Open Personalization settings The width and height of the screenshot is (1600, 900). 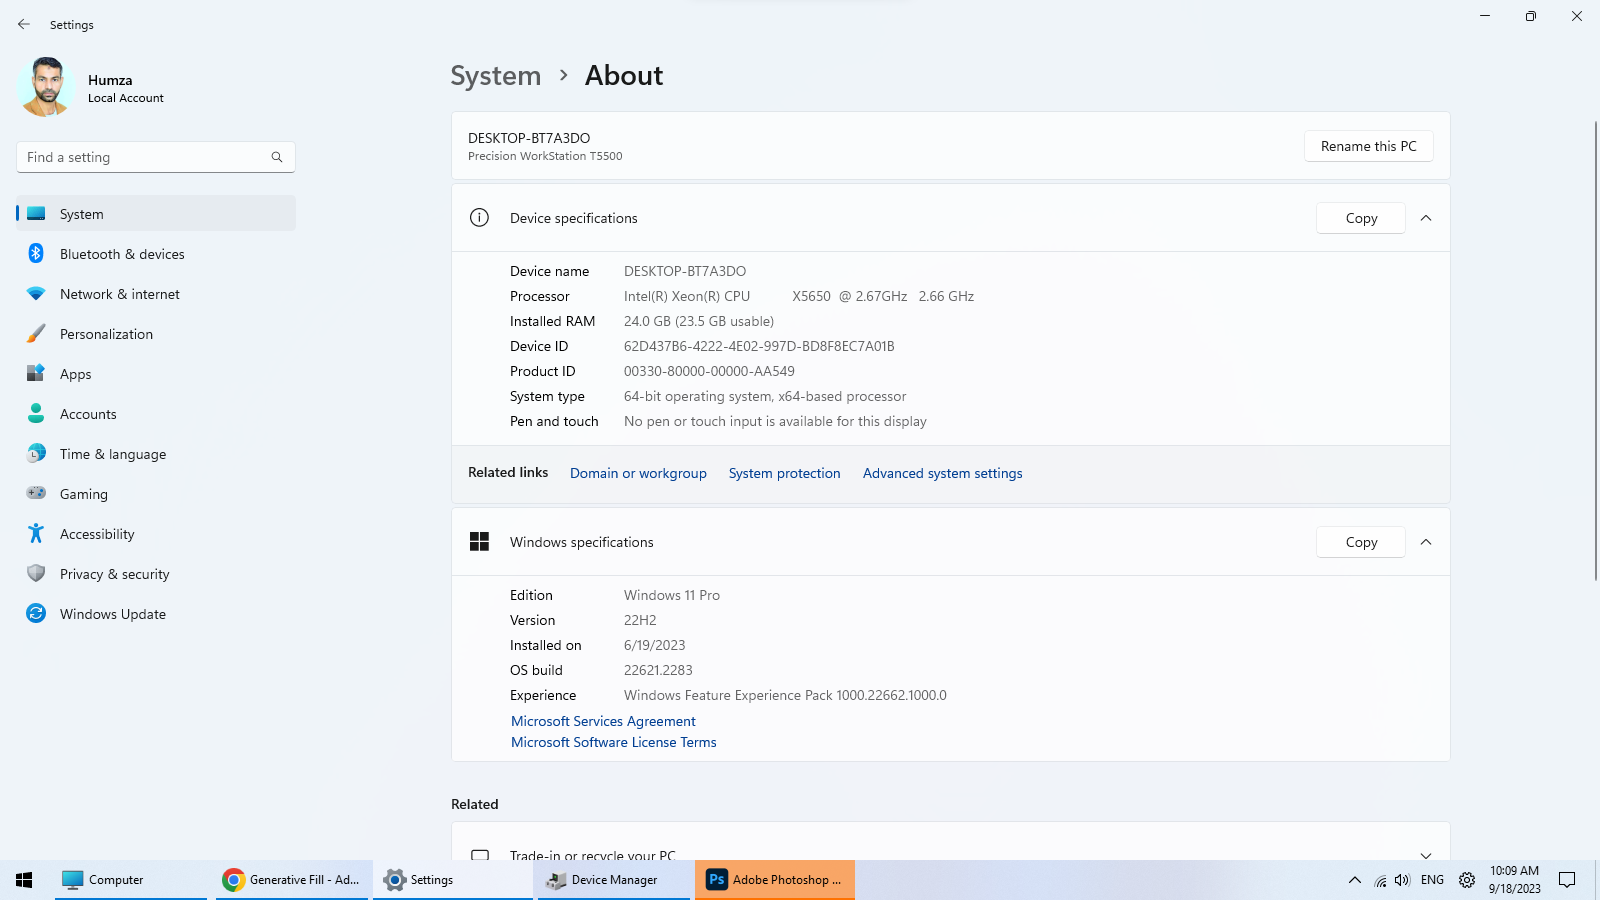coord(156,334)
